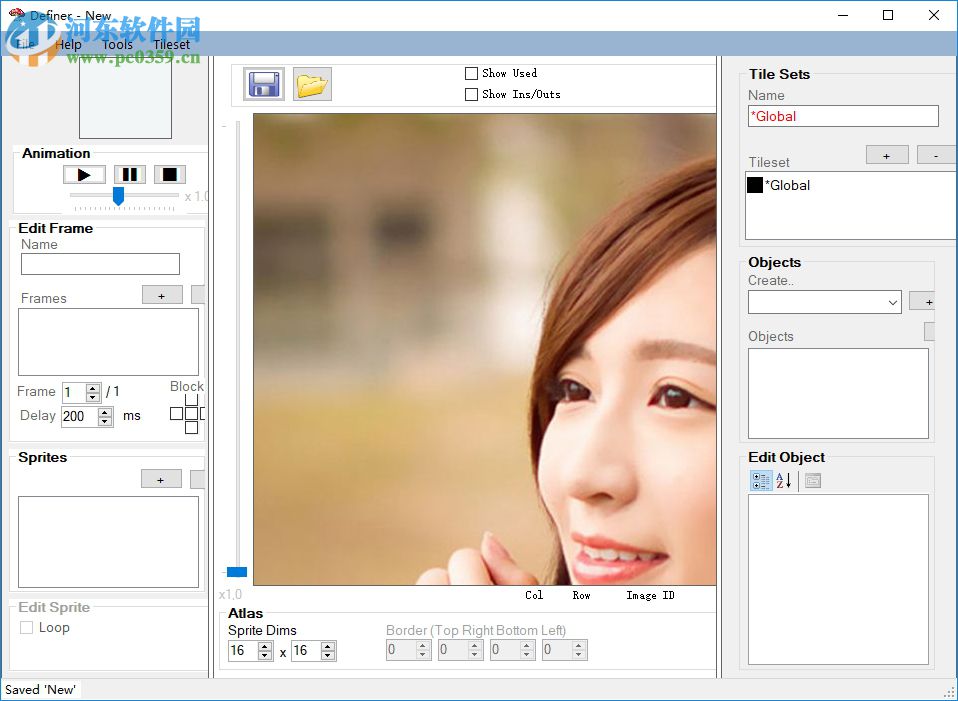Open the Tools menu
The width and height of the screenshot is (958, 701).
click(x=117, y=44)
